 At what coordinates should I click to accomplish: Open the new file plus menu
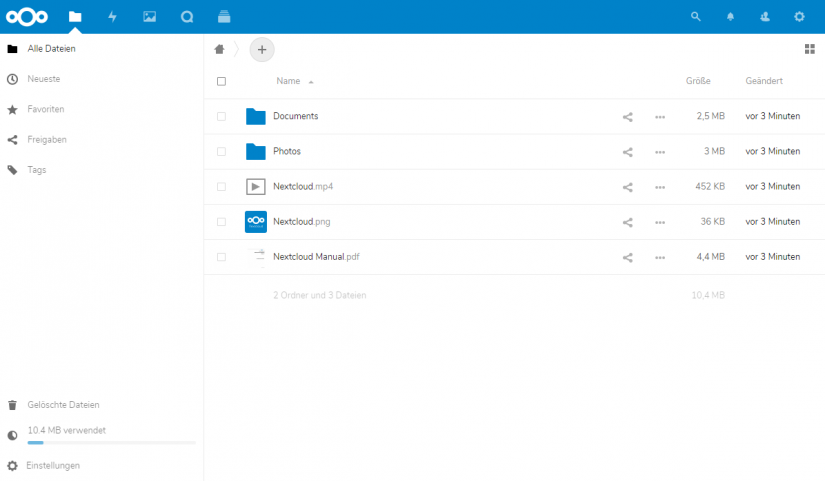click(x=261, y=49)
